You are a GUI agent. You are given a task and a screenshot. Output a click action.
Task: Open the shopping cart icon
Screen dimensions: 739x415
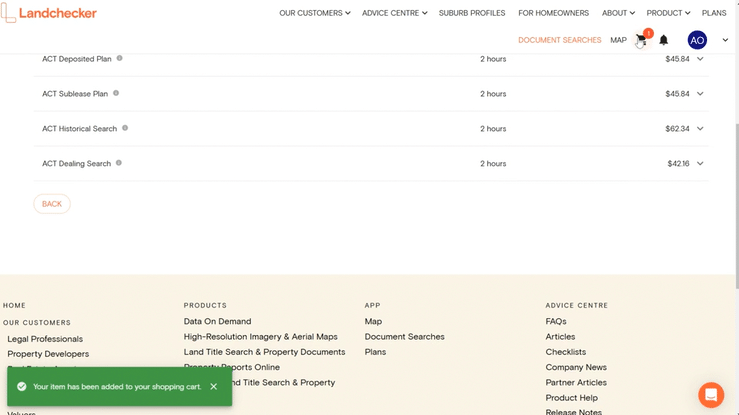[x=641, y=40]
